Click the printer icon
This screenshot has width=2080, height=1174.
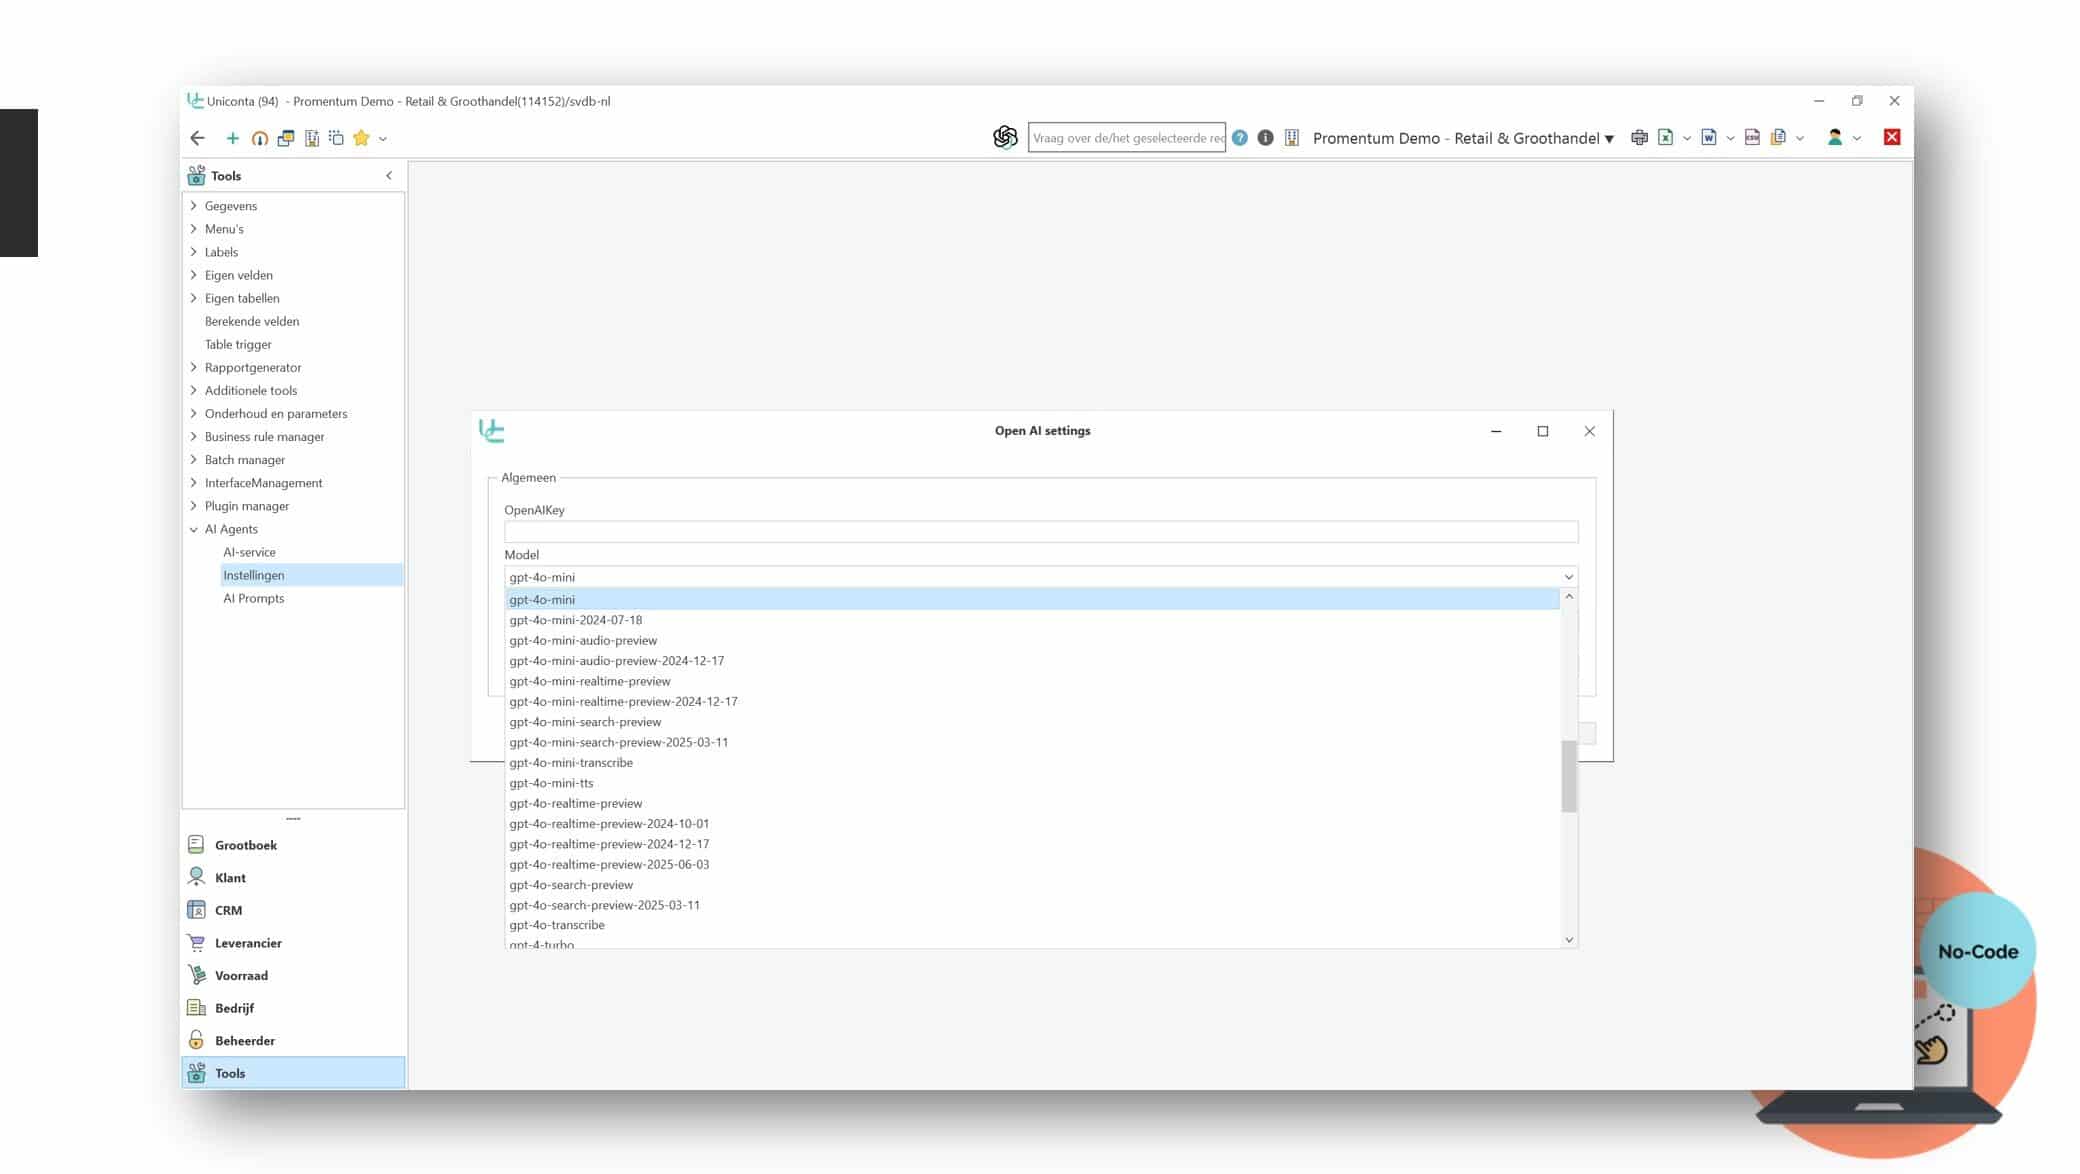[x=1639, y=138]
